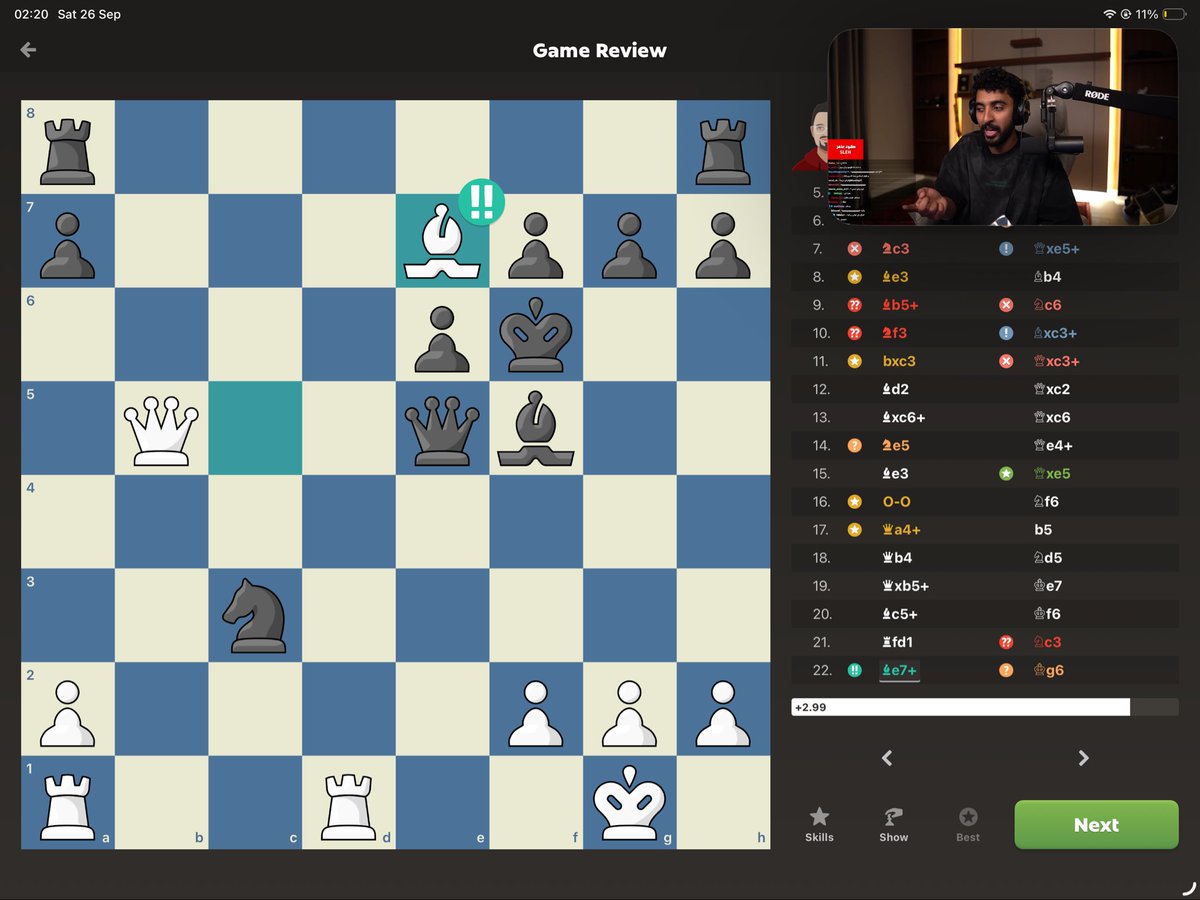Click the evaluation bar showing +2.99
The width and height of the screenshot is (1200, 900).
coord(985,707)
